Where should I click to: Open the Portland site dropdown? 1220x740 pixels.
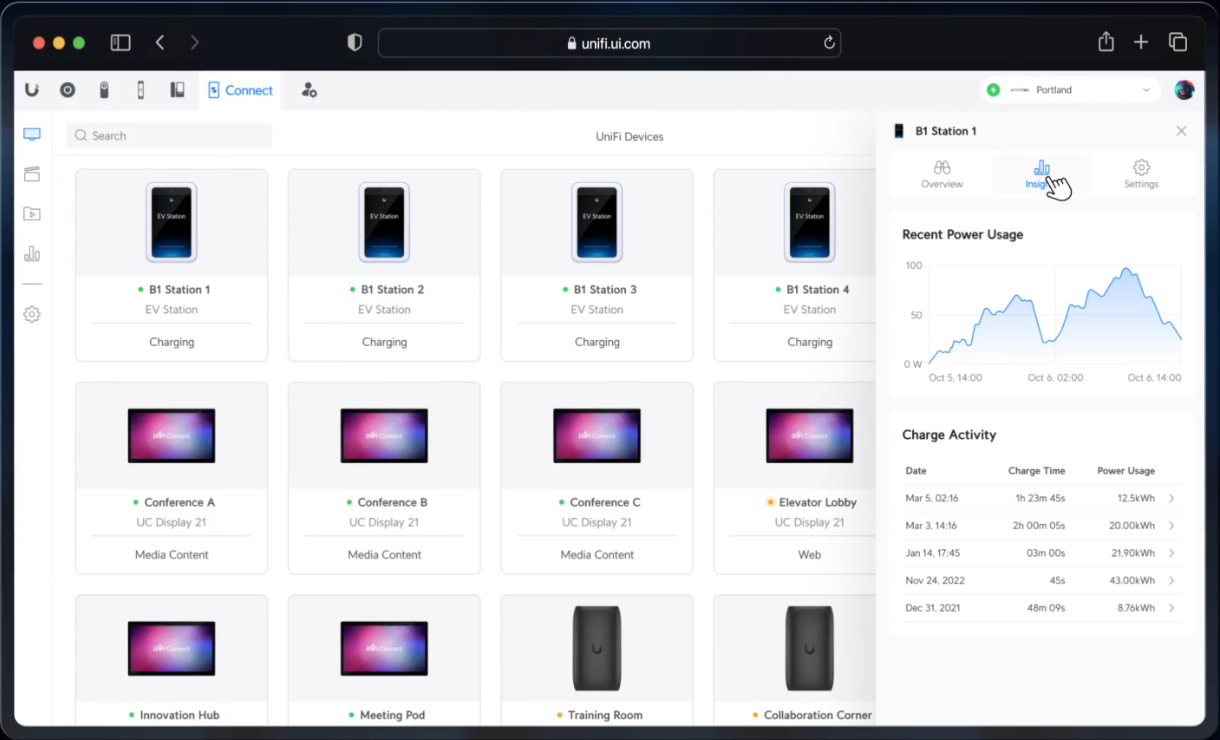[1069, 90]
